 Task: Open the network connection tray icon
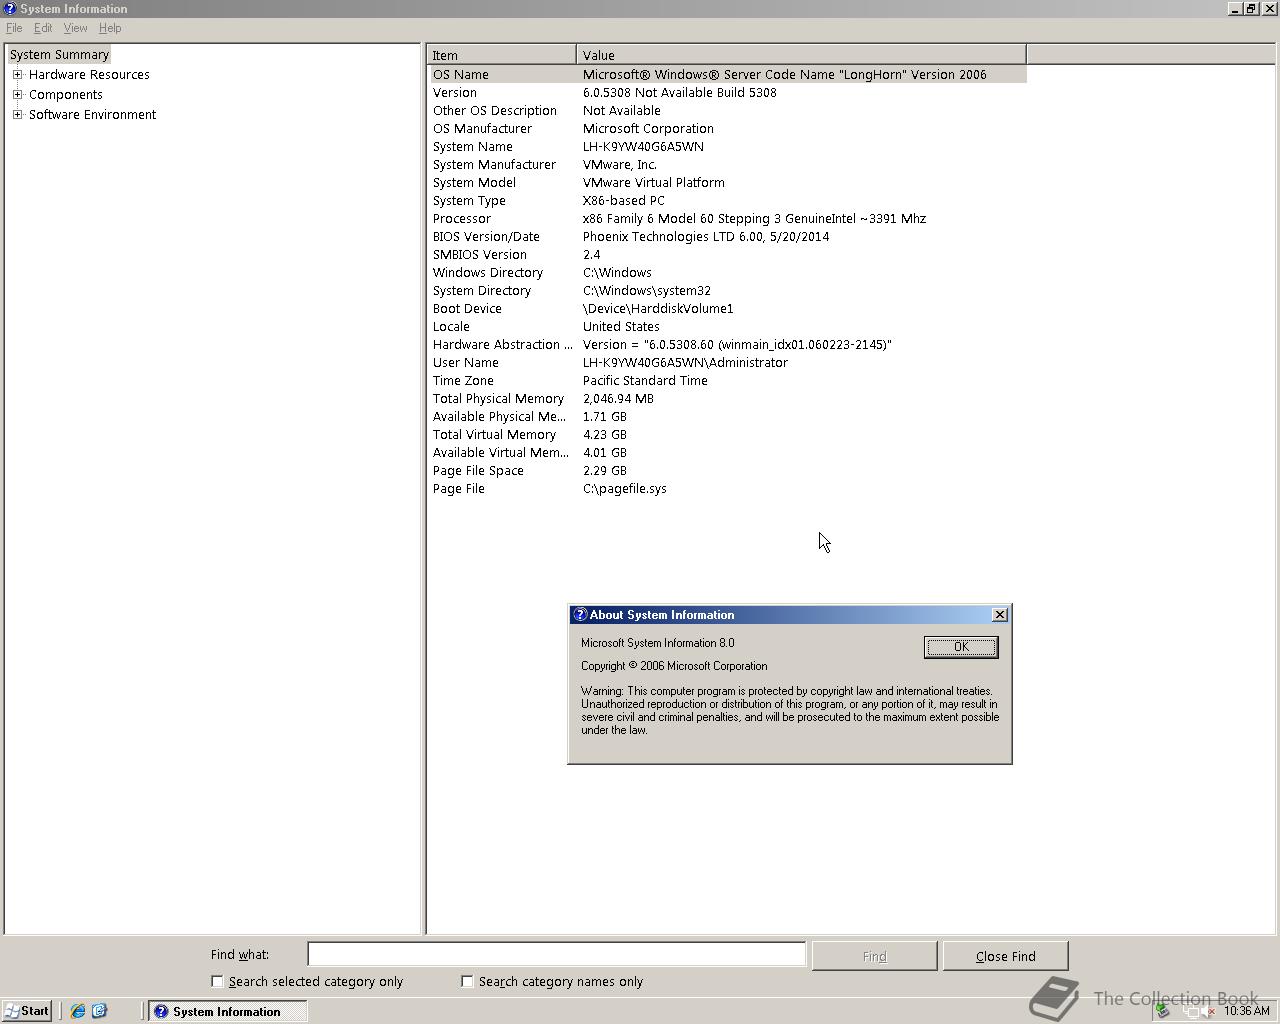[x=1191, y=1011]
